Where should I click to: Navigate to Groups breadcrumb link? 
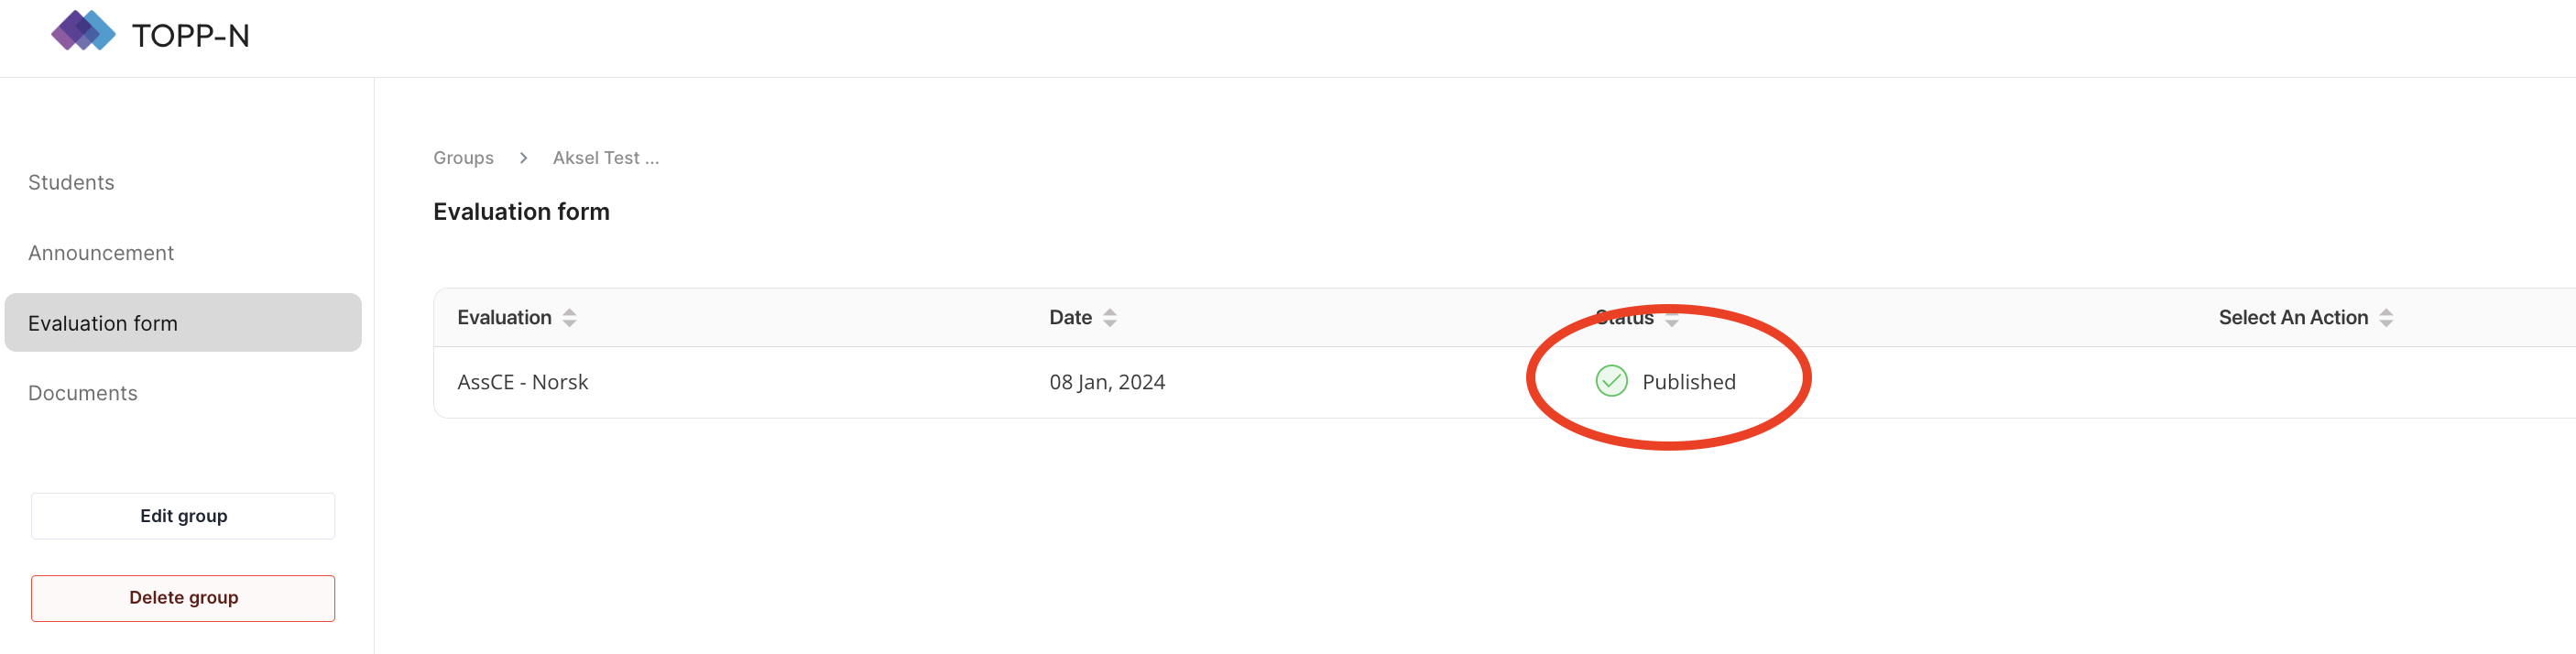coord(463,158)
